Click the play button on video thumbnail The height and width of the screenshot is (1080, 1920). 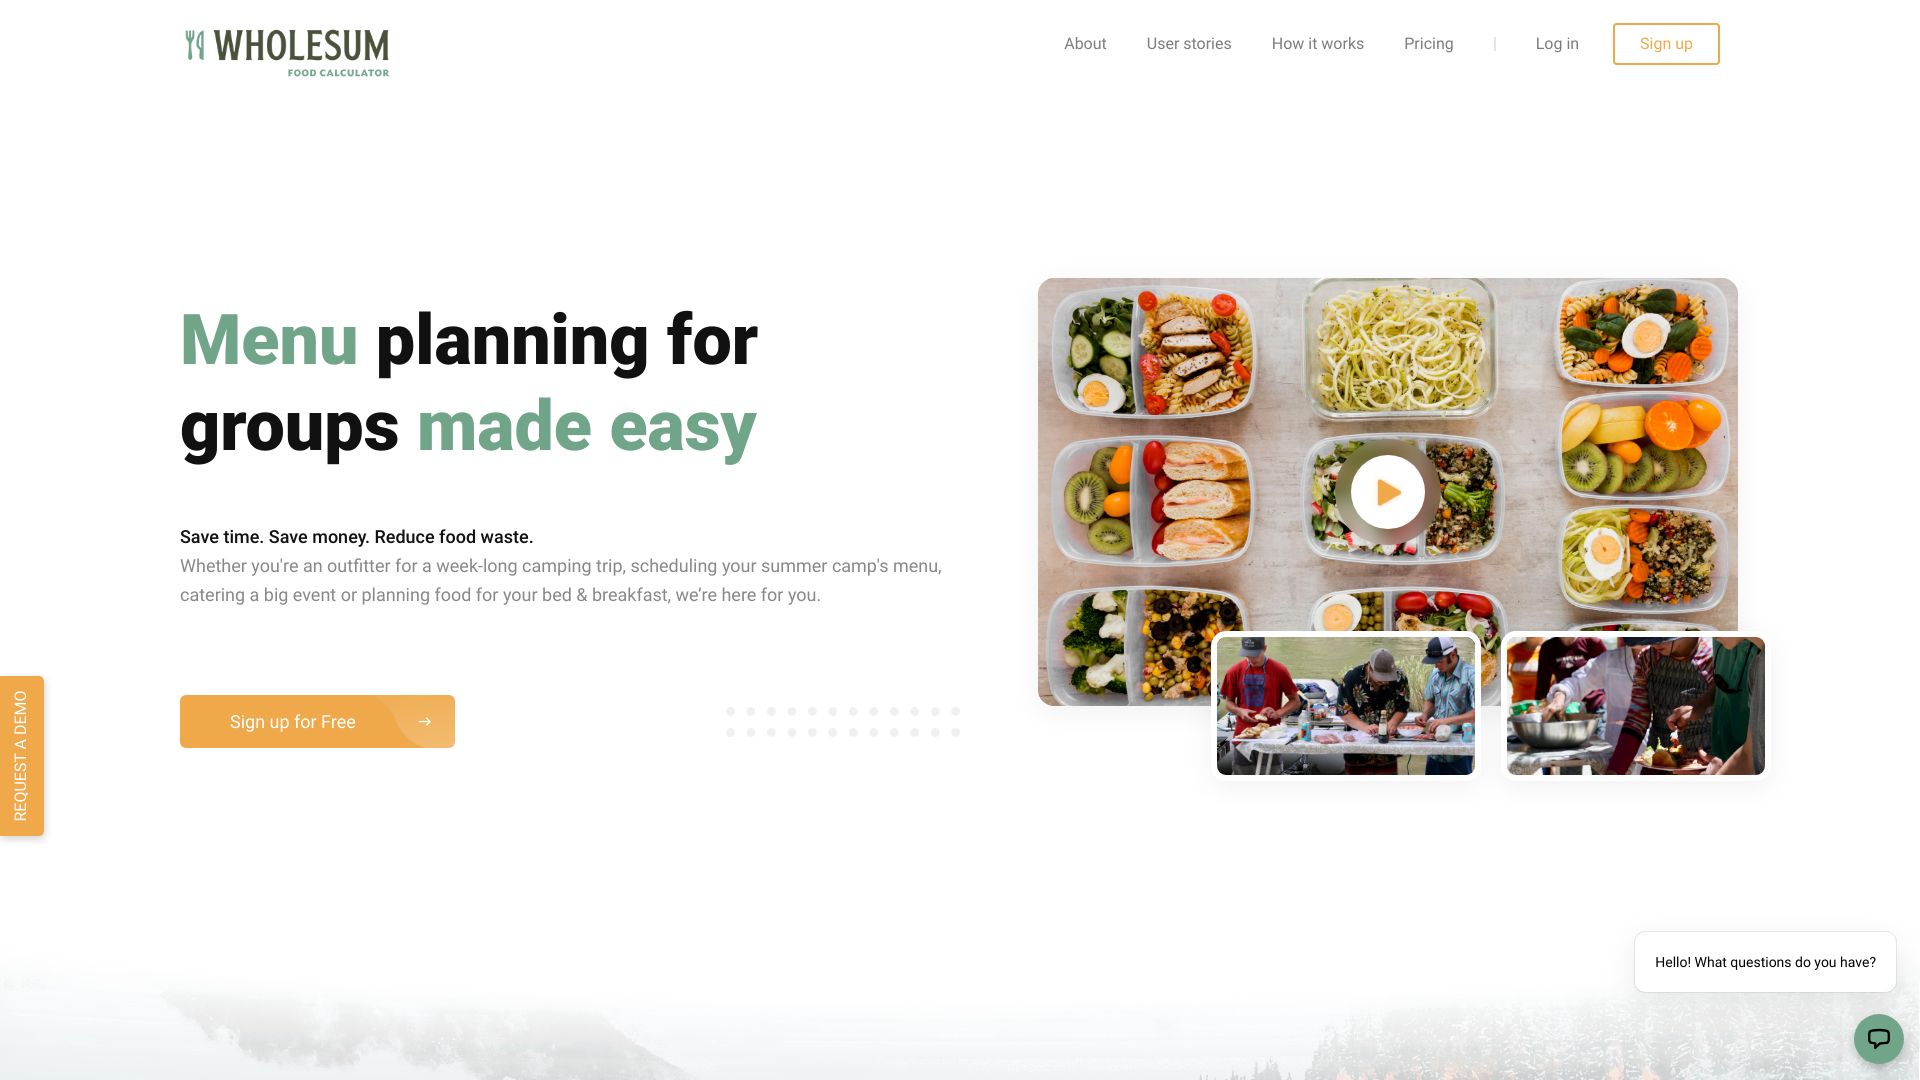coord(1386,492)
